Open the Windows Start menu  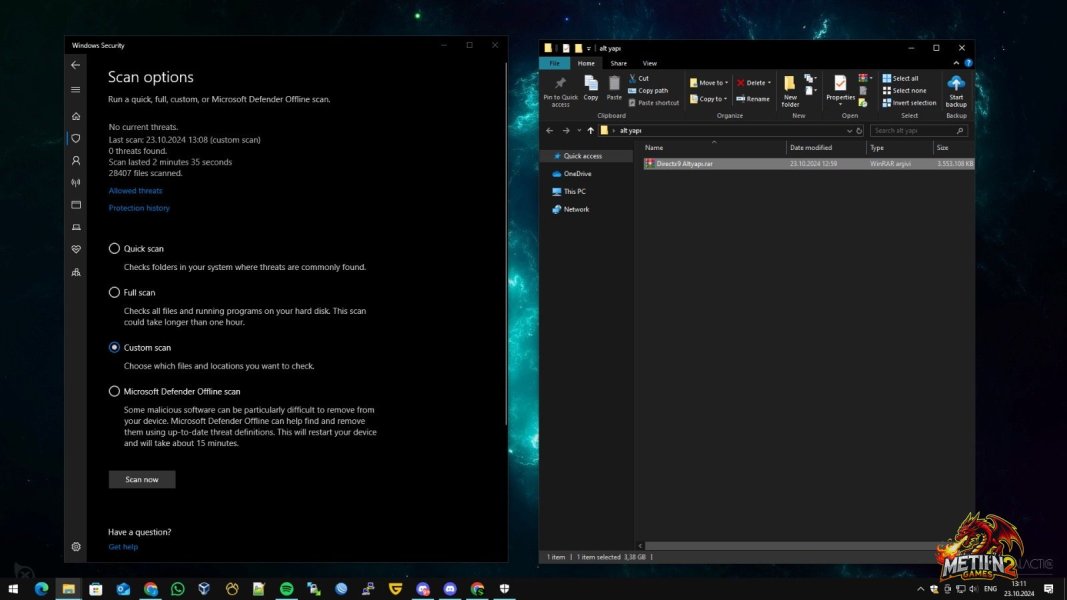[x=13, y=588]
